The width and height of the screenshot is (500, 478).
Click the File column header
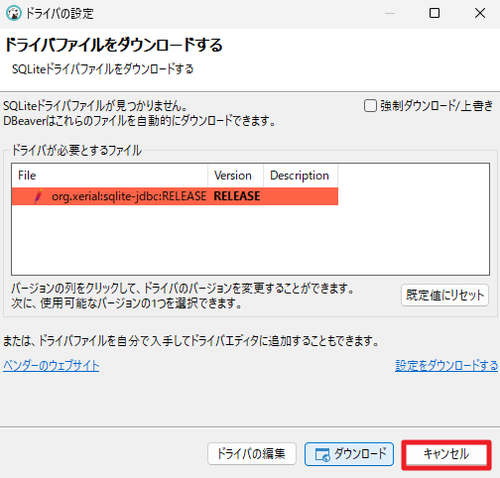[x=110, y=175]
